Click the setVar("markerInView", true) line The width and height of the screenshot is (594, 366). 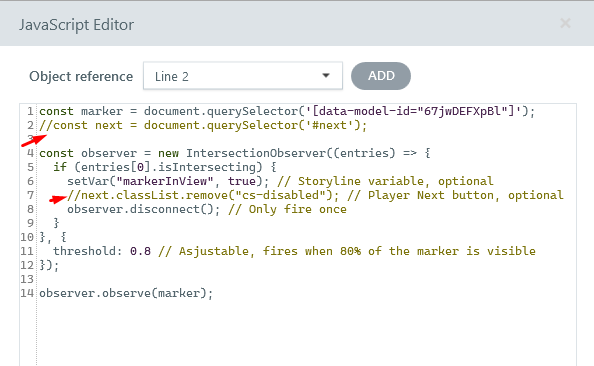click(280, 181)
